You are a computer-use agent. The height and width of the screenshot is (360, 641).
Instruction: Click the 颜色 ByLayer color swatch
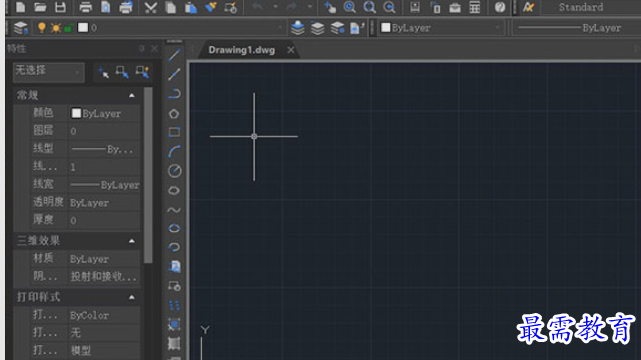(76, 113)
